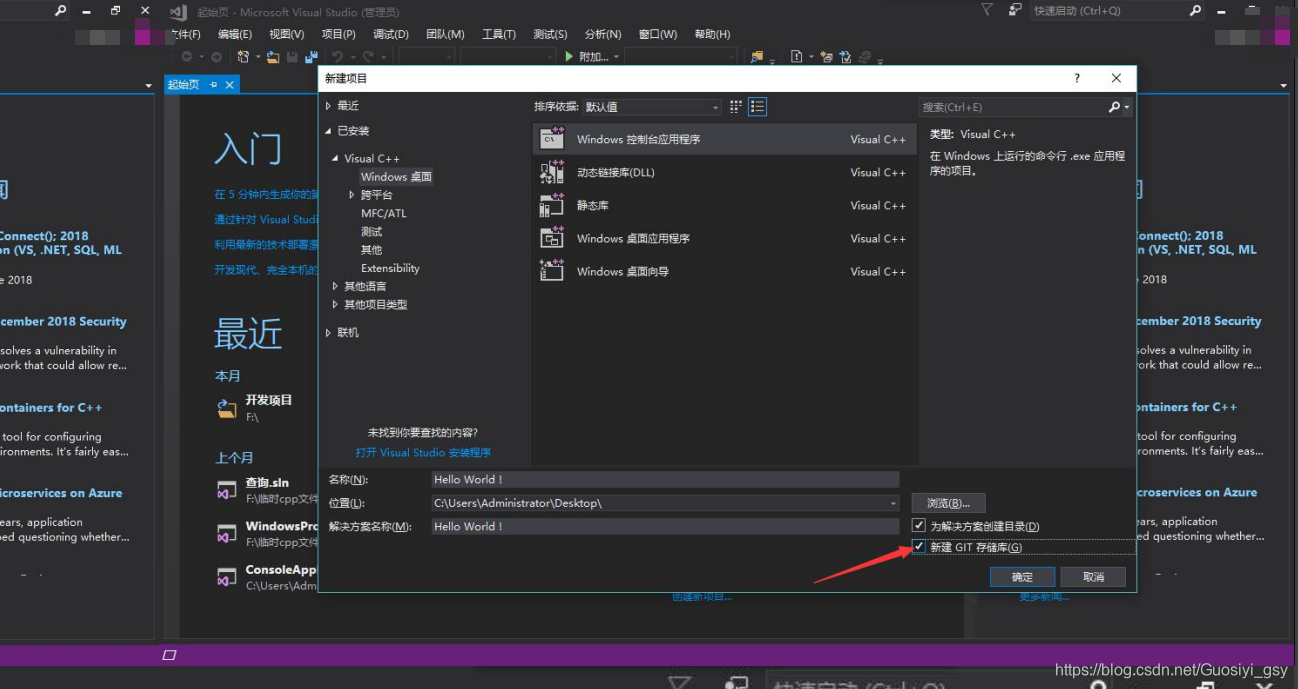Open the 窗口(W) menu

(x=657, y=34)
